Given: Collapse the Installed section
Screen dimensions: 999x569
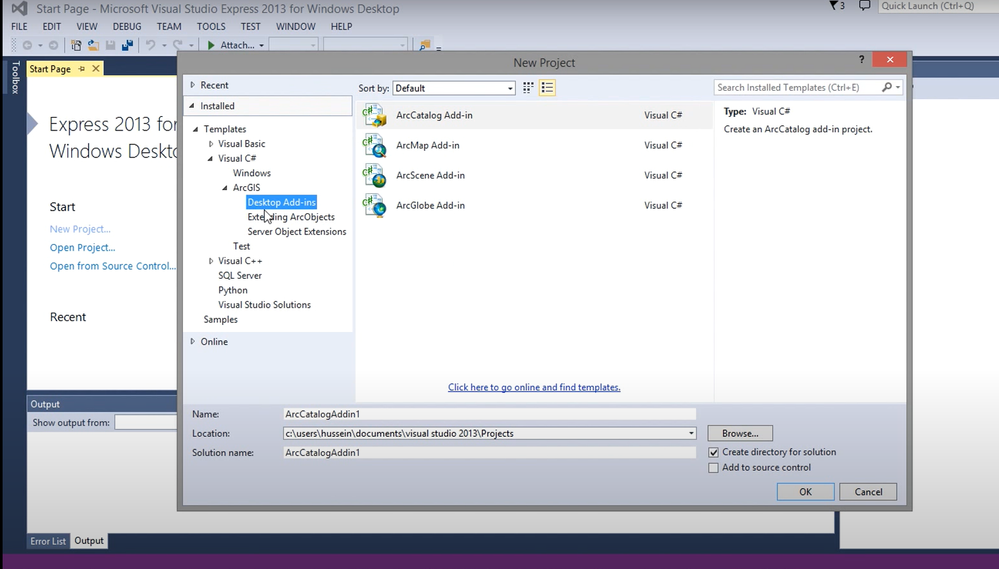Looking at the screenshot, I should [x=192, y=106].
